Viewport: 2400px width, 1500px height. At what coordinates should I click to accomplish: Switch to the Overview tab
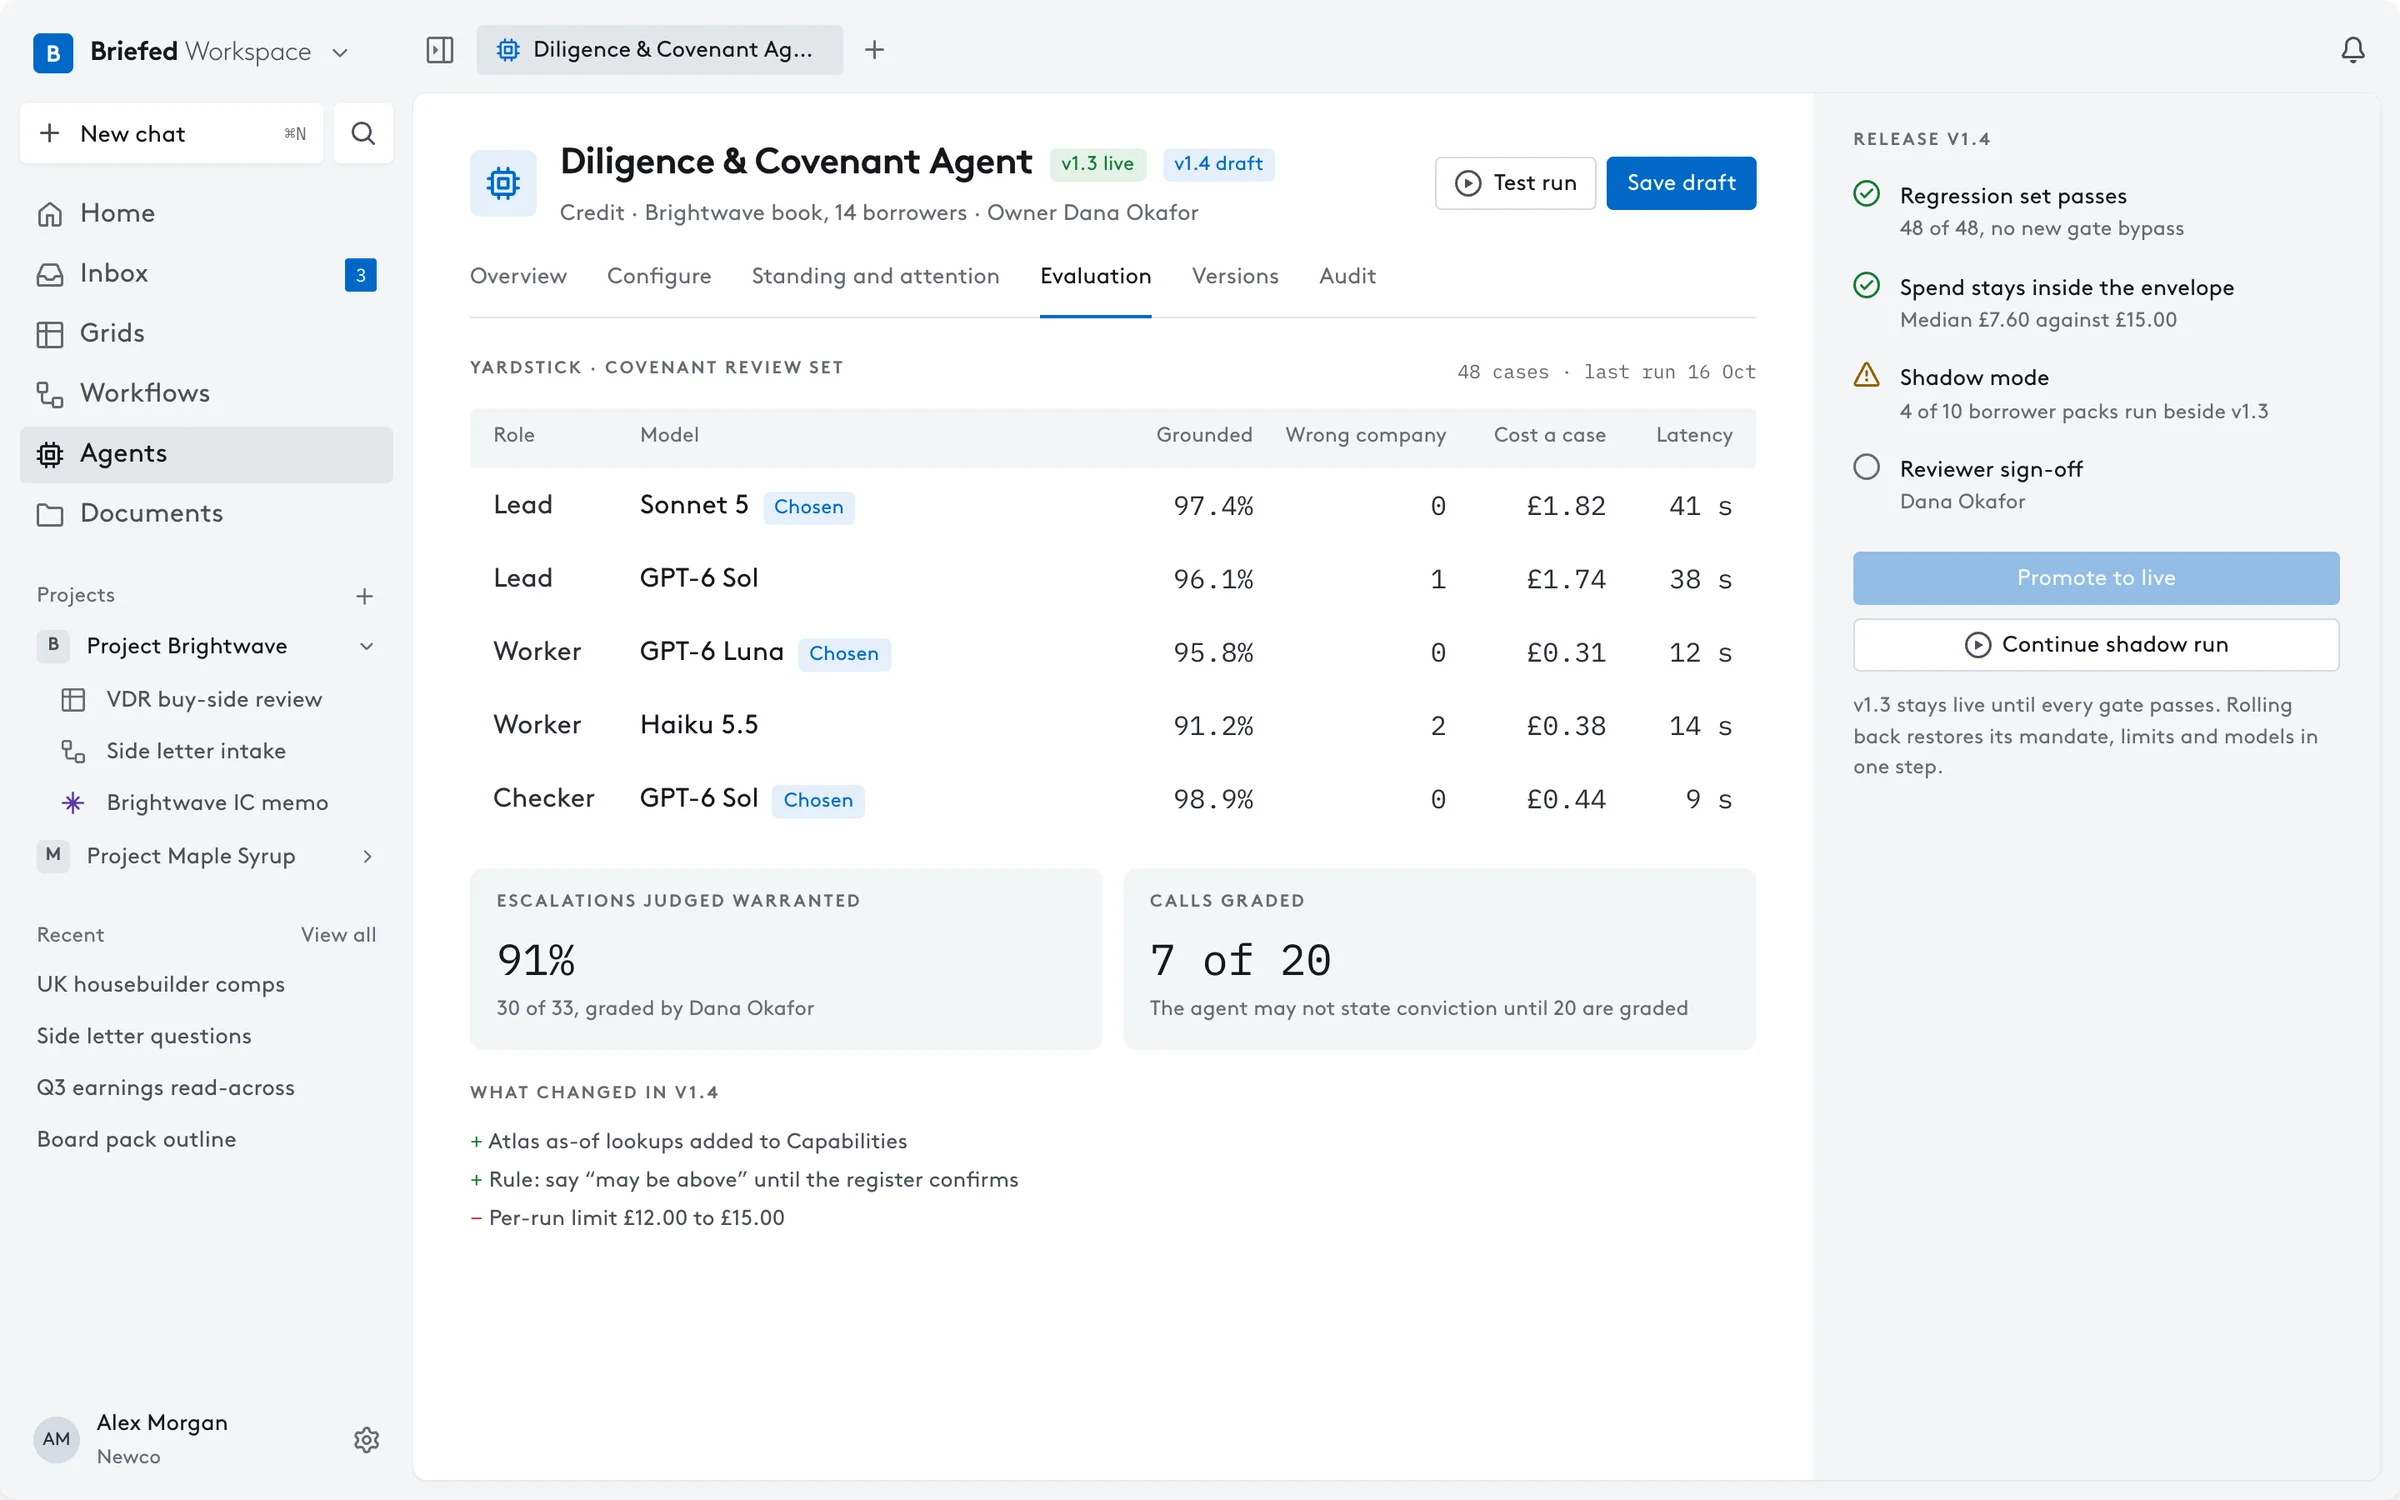(x=518, y=276)
